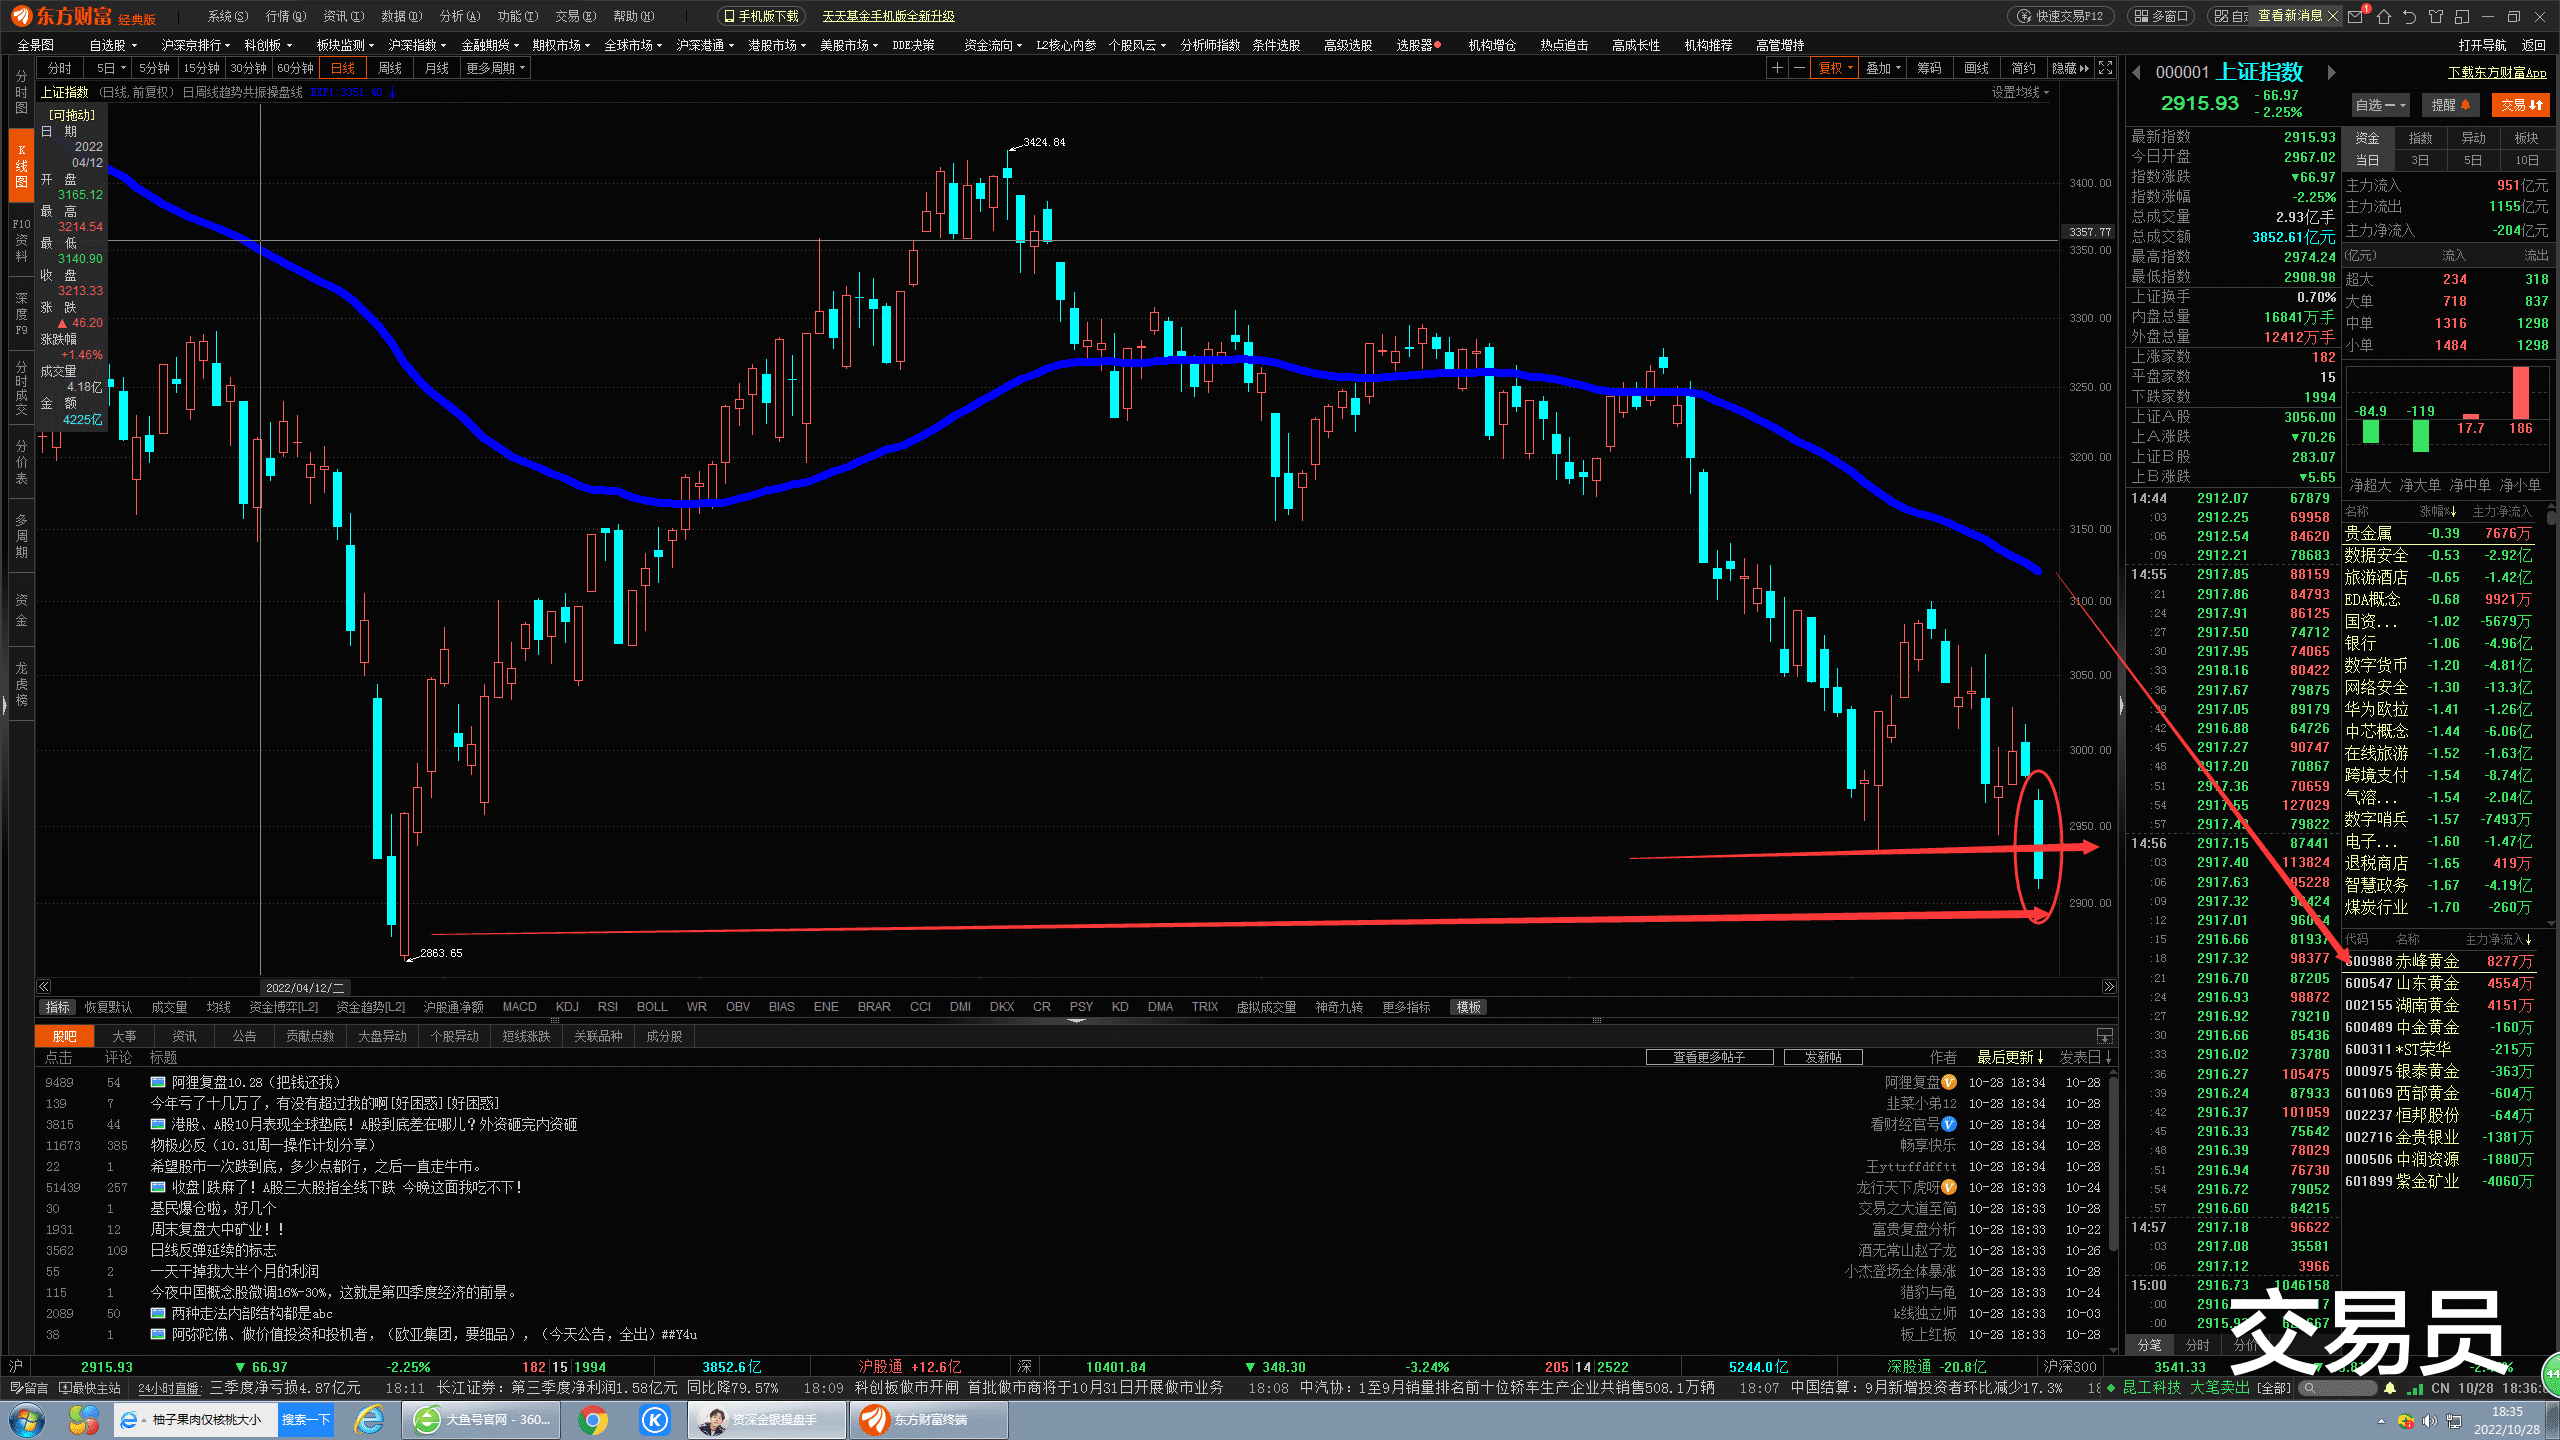Image resolution: width=2560 pixels, height=1440 pixels.
Task: Toggle the 筹码 chip distribution view
Action: click(1930, 68)
